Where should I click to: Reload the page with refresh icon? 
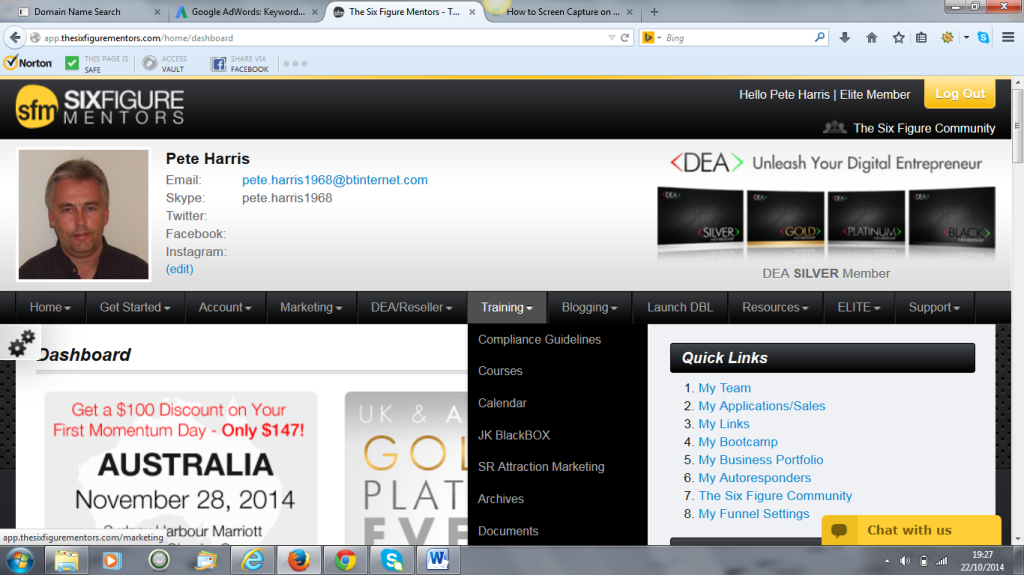(x=625, y=38)
